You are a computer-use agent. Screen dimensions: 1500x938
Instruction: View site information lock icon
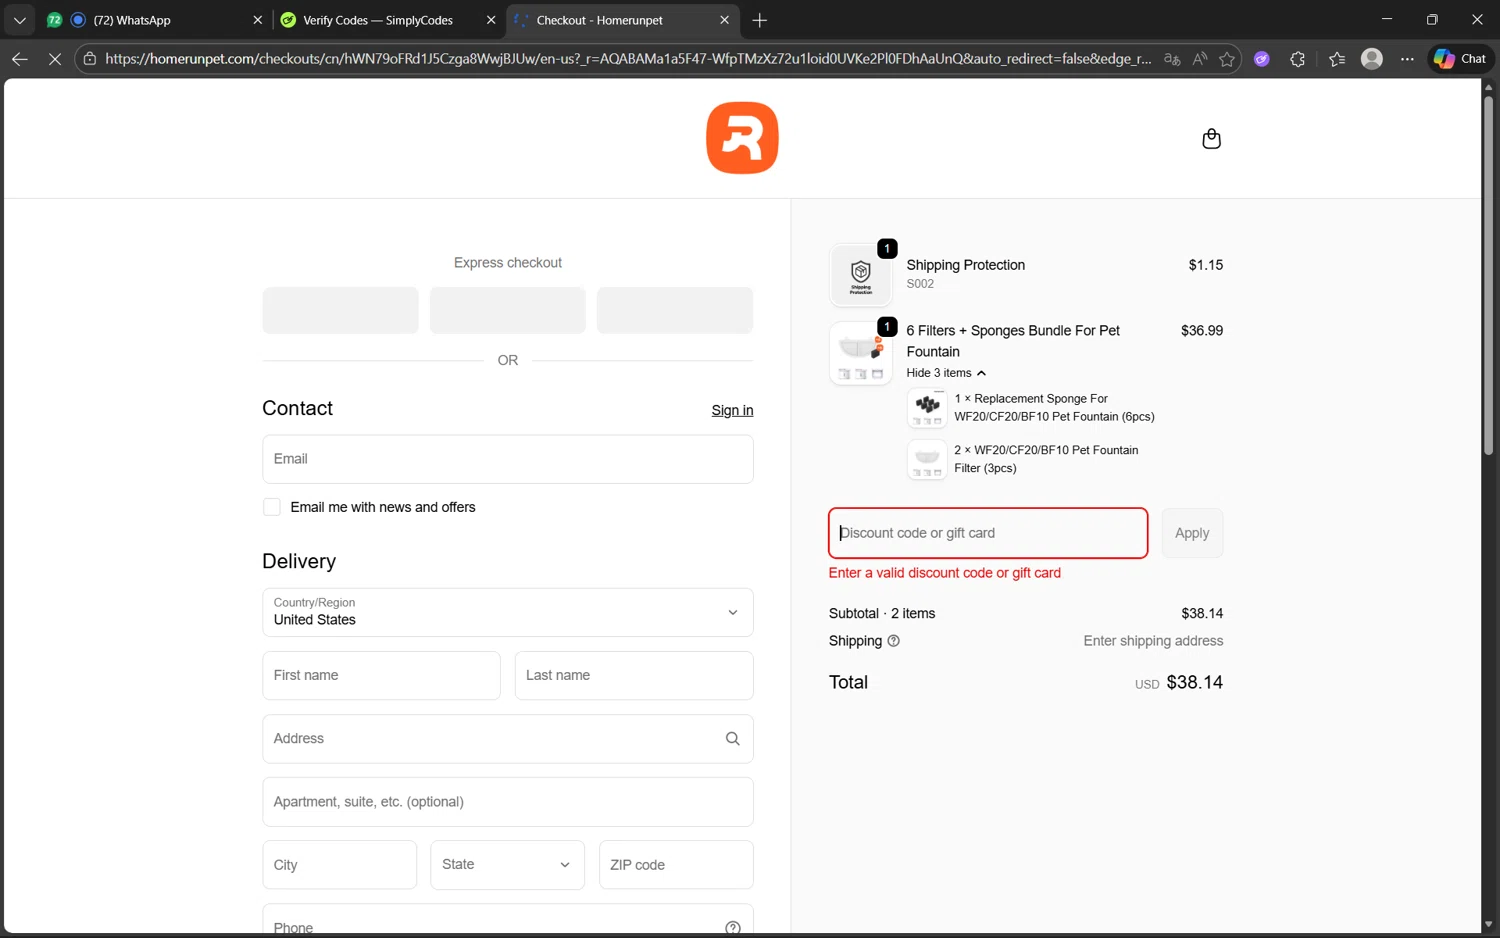coord(90,59)
